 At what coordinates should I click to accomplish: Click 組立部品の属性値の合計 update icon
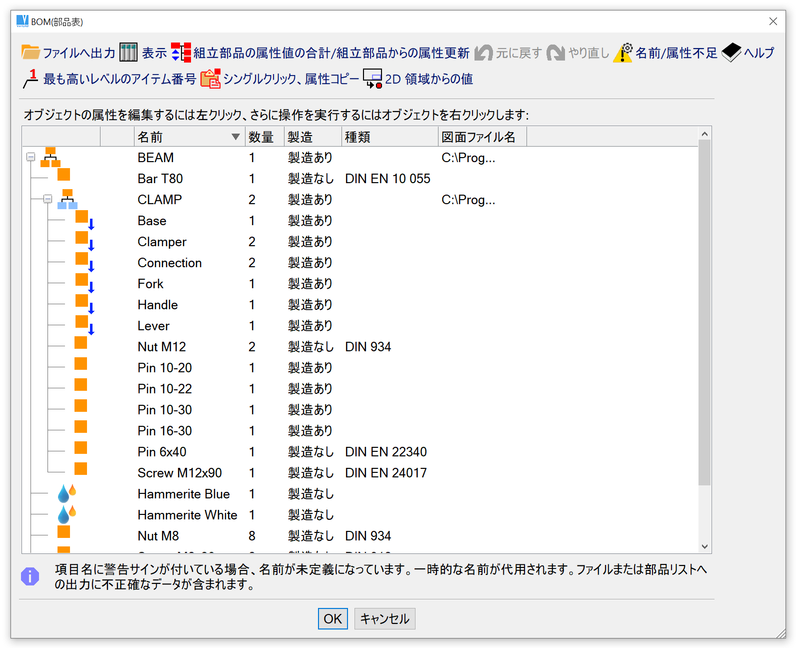[x=181, y=53]
